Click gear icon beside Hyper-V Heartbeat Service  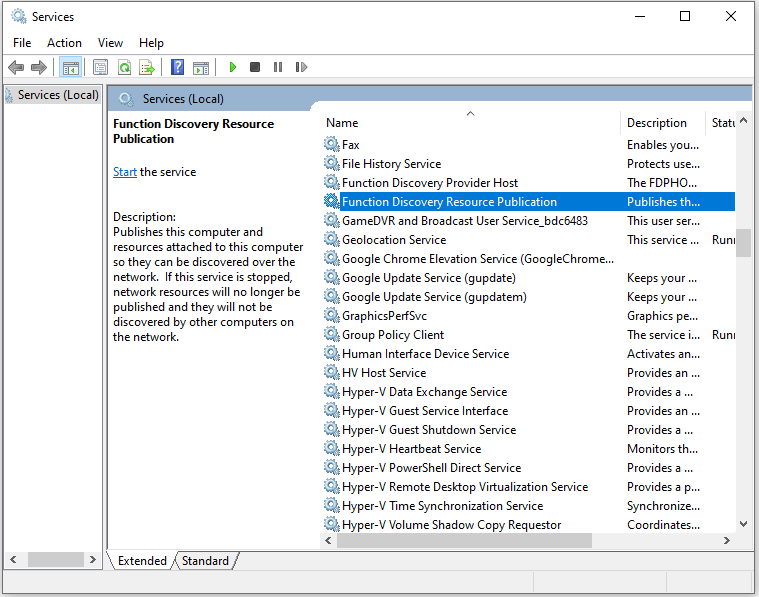click(x=332, y=448)
